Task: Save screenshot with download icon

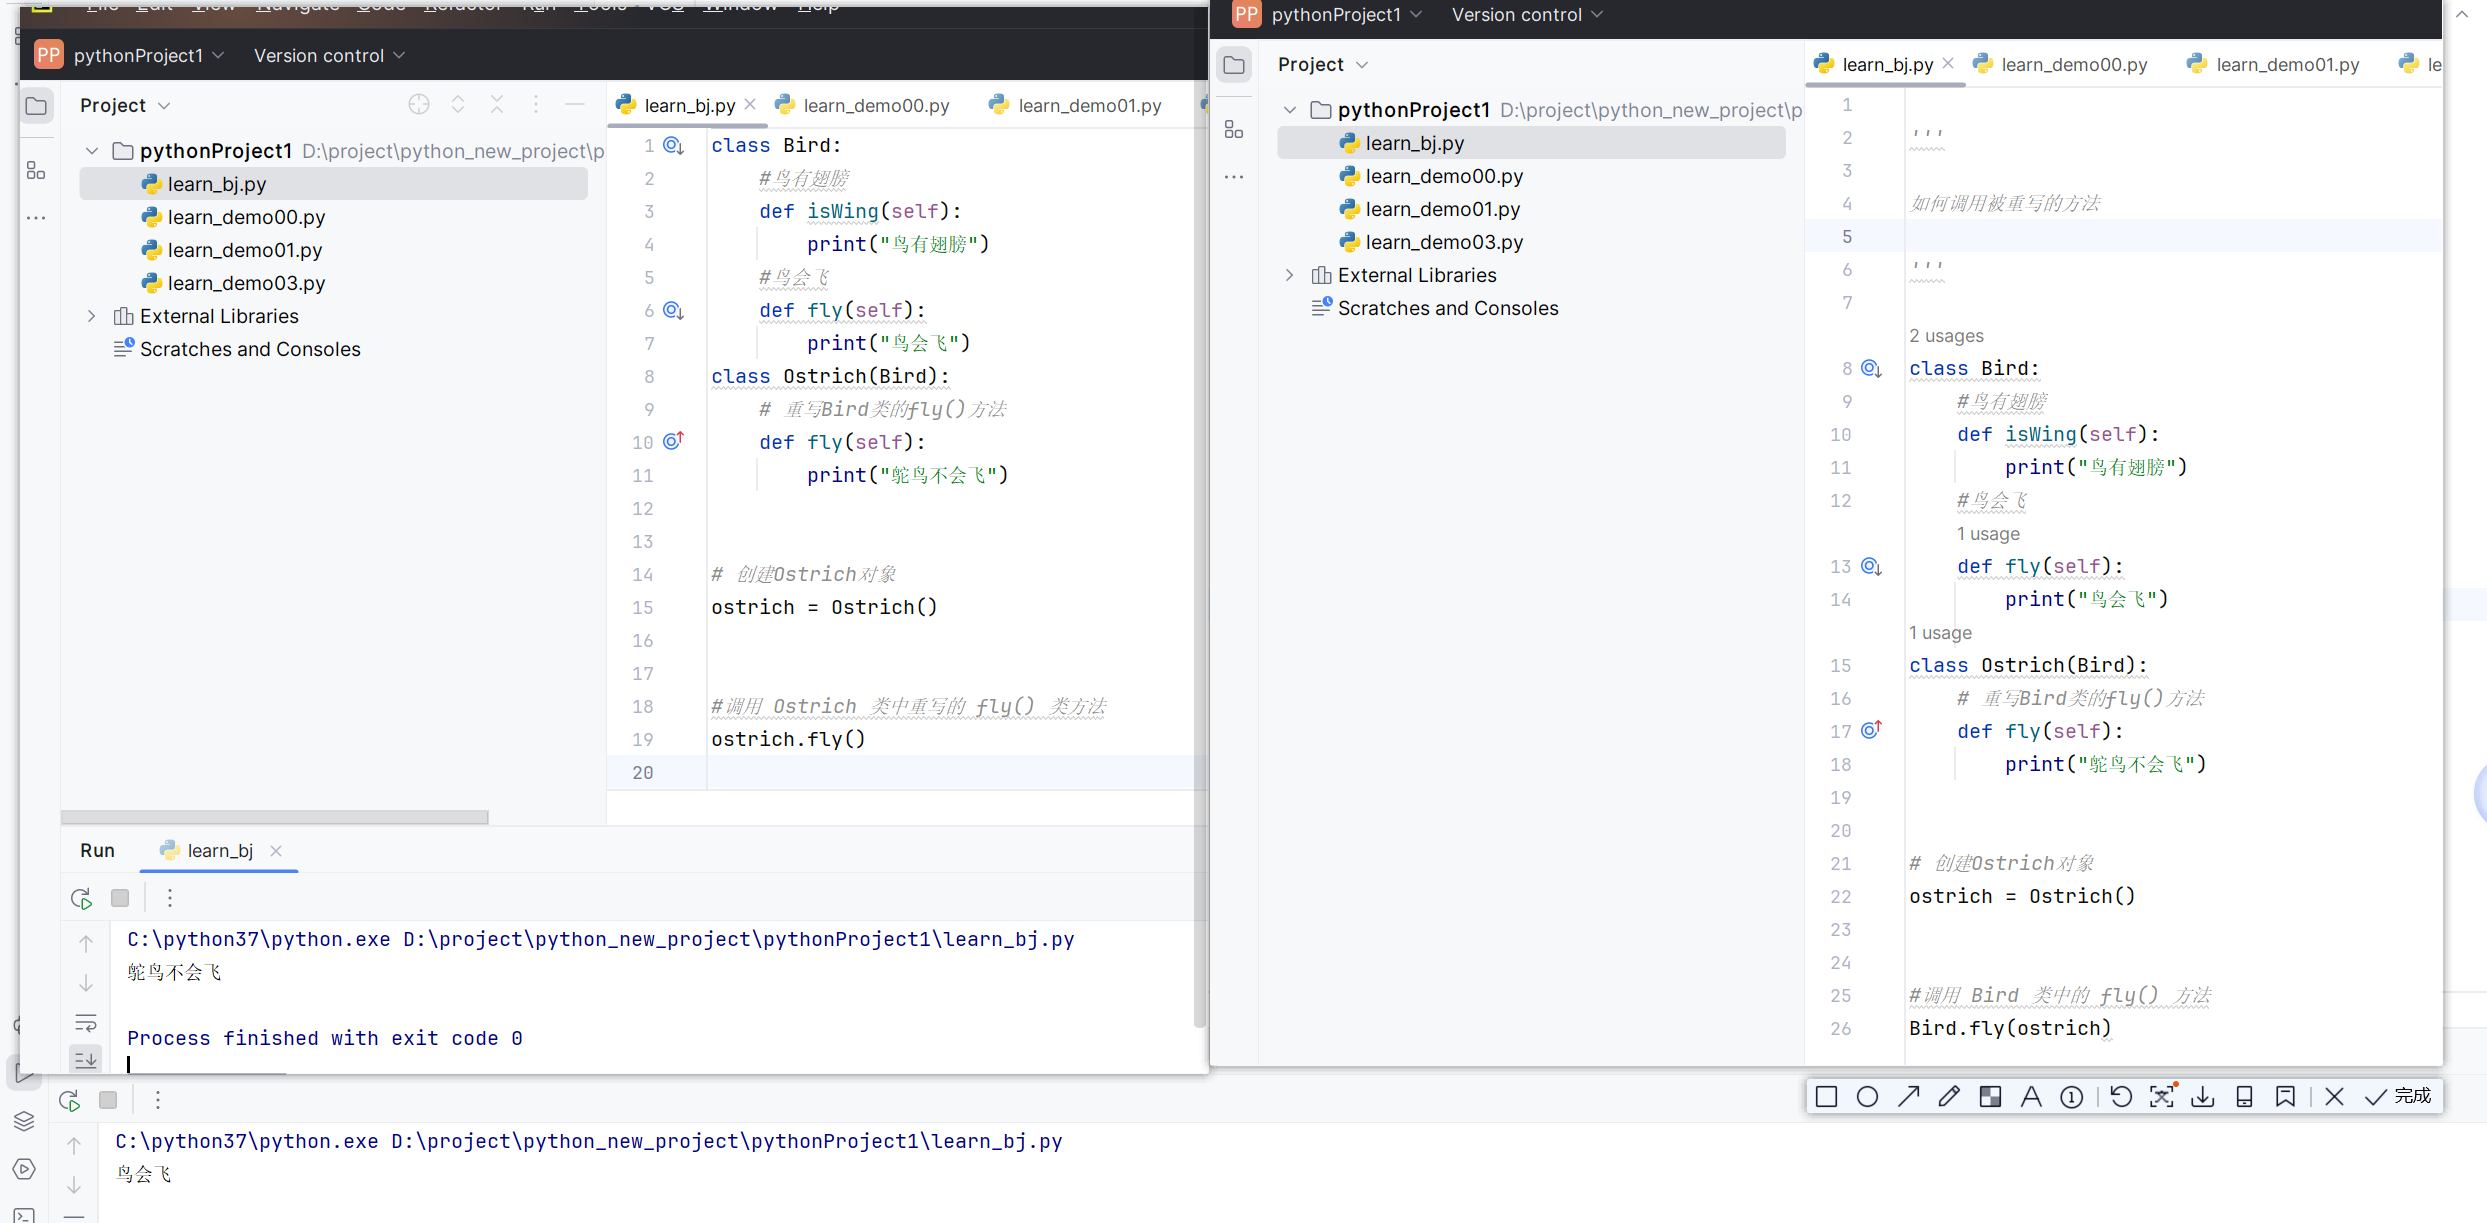Action: click(2202, 1097)
